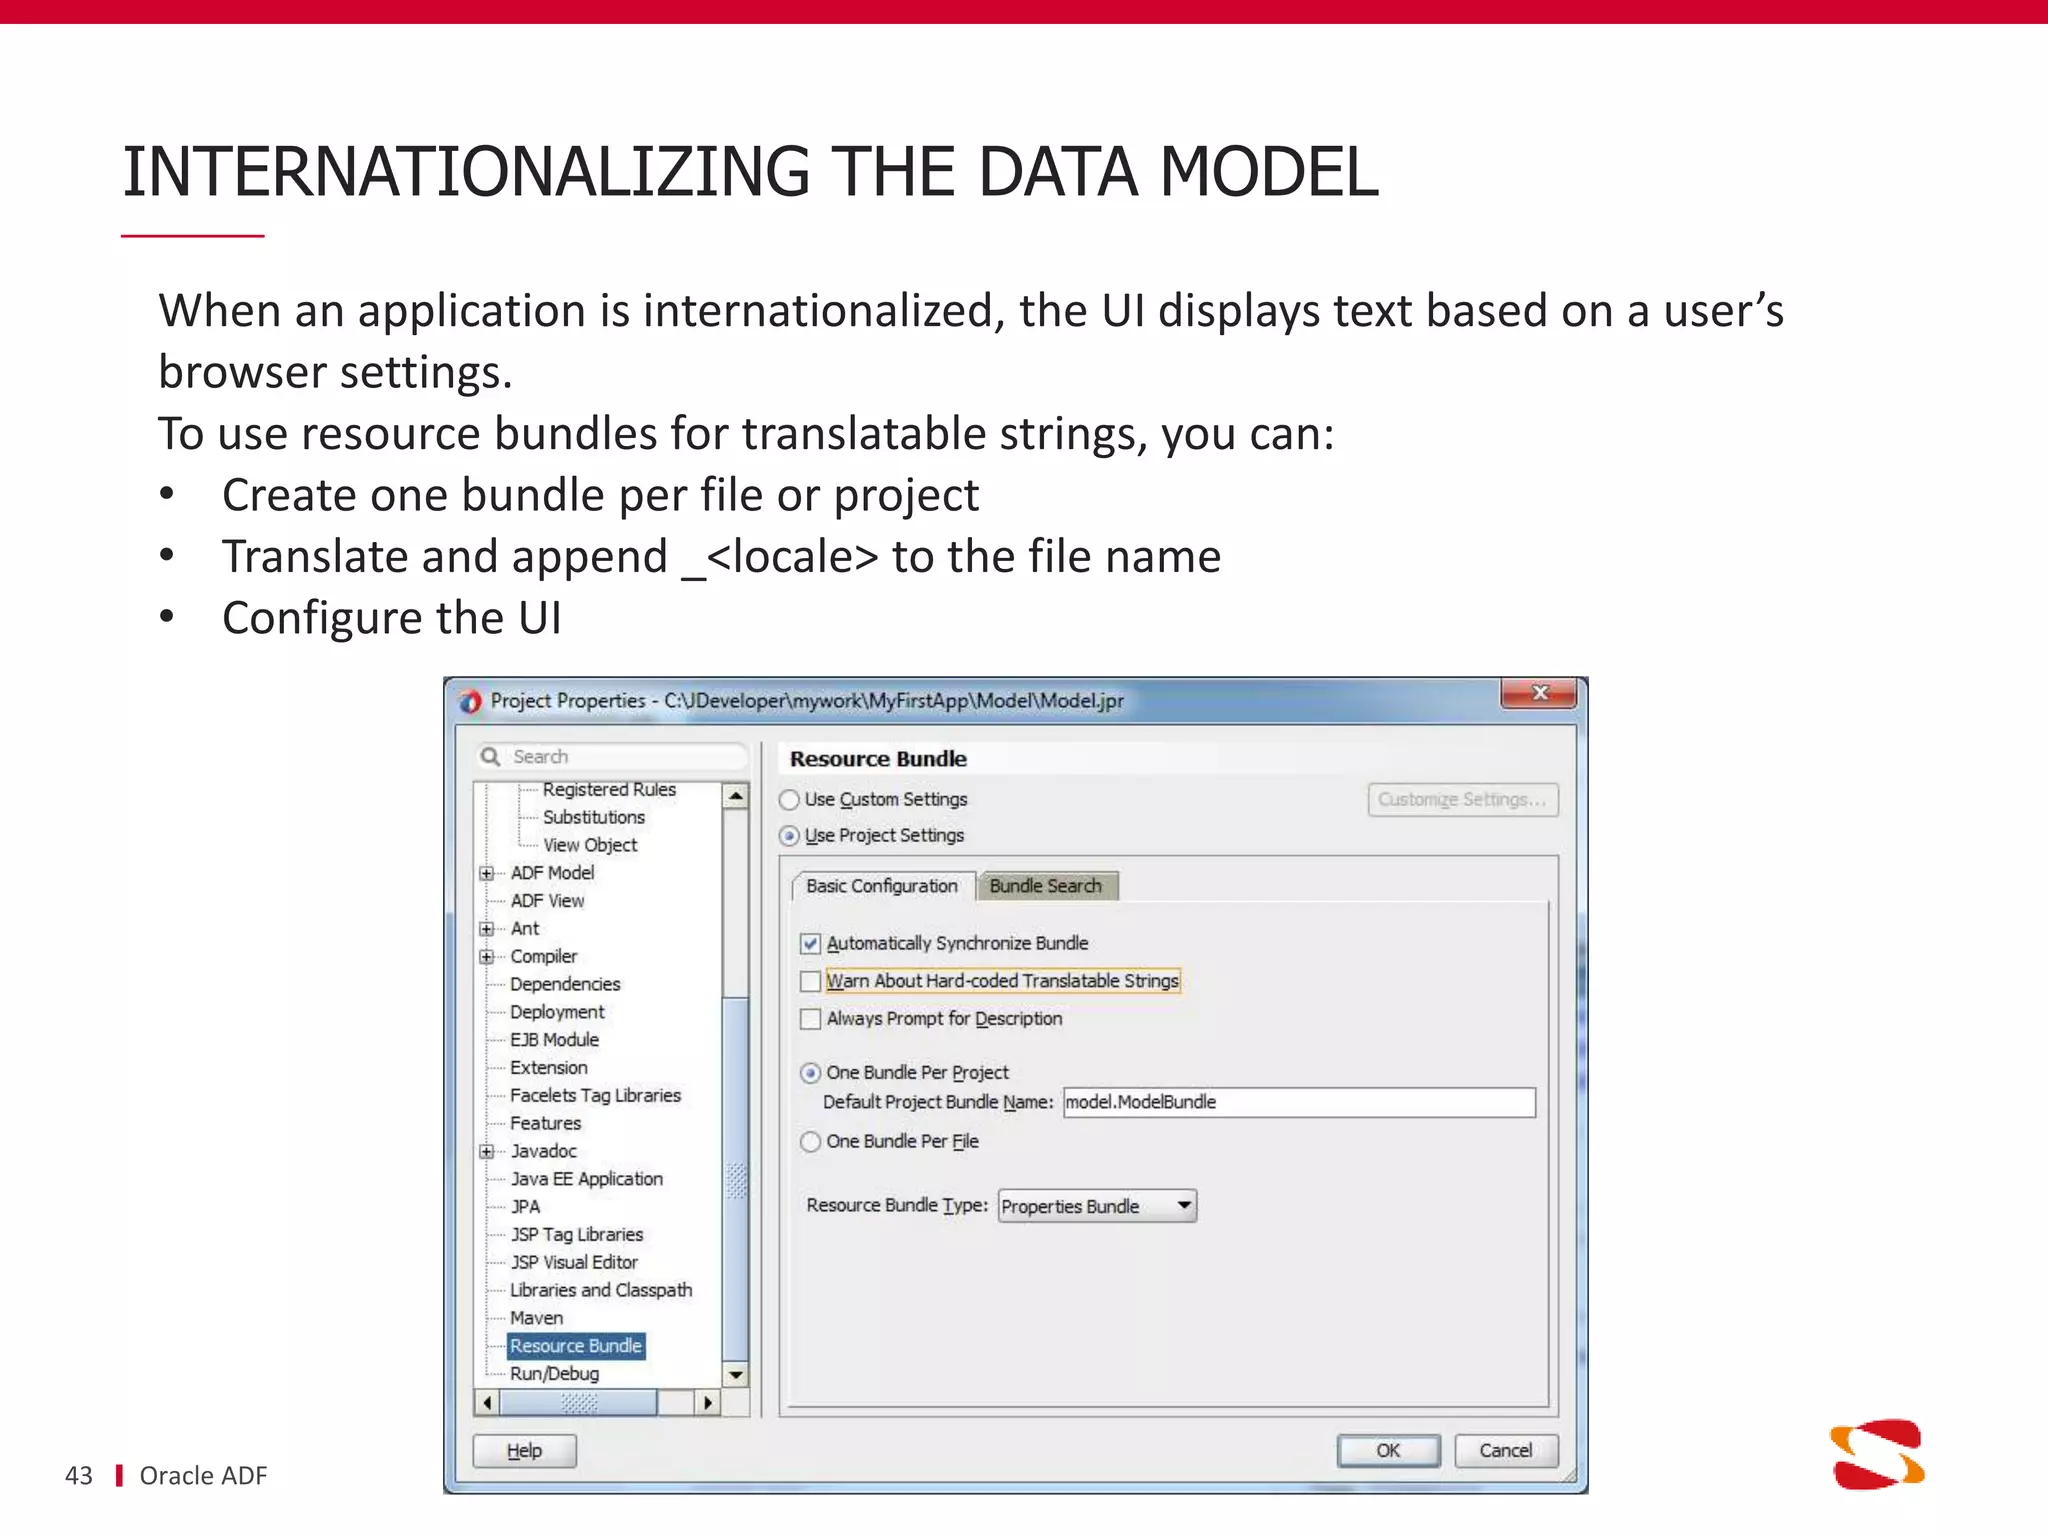2048x1536 pixels.
Task: Click the horizontal scrollbar thumb in tree
Action: 579,1403
